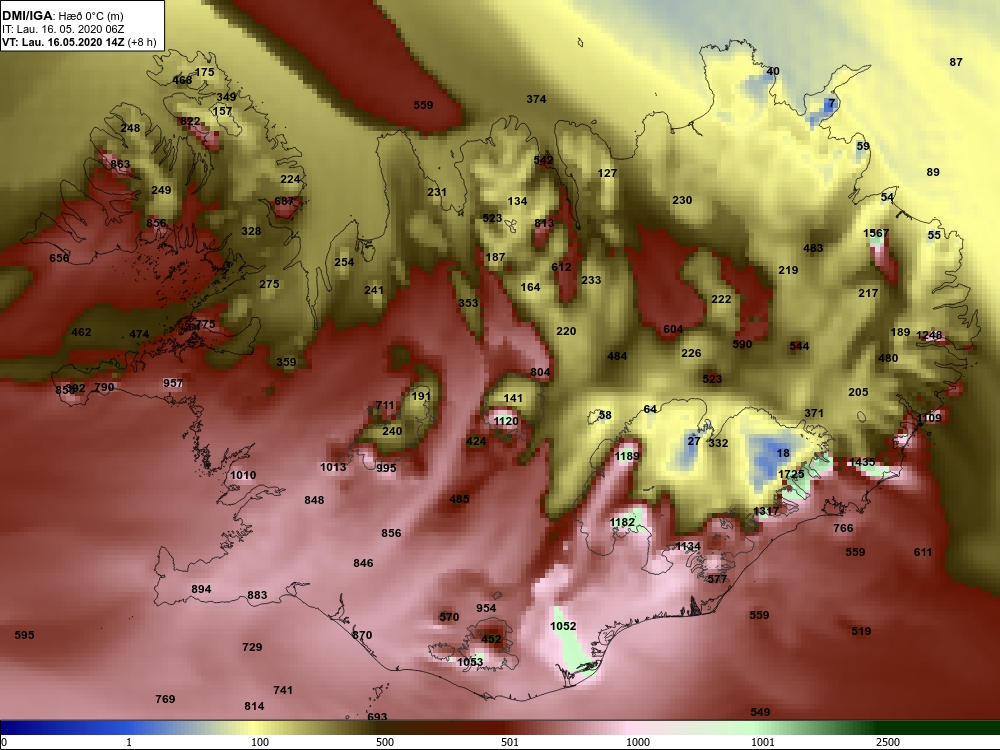Click the map value 1317
This screenshot has width=1000, height=750.
pos(766,511)
